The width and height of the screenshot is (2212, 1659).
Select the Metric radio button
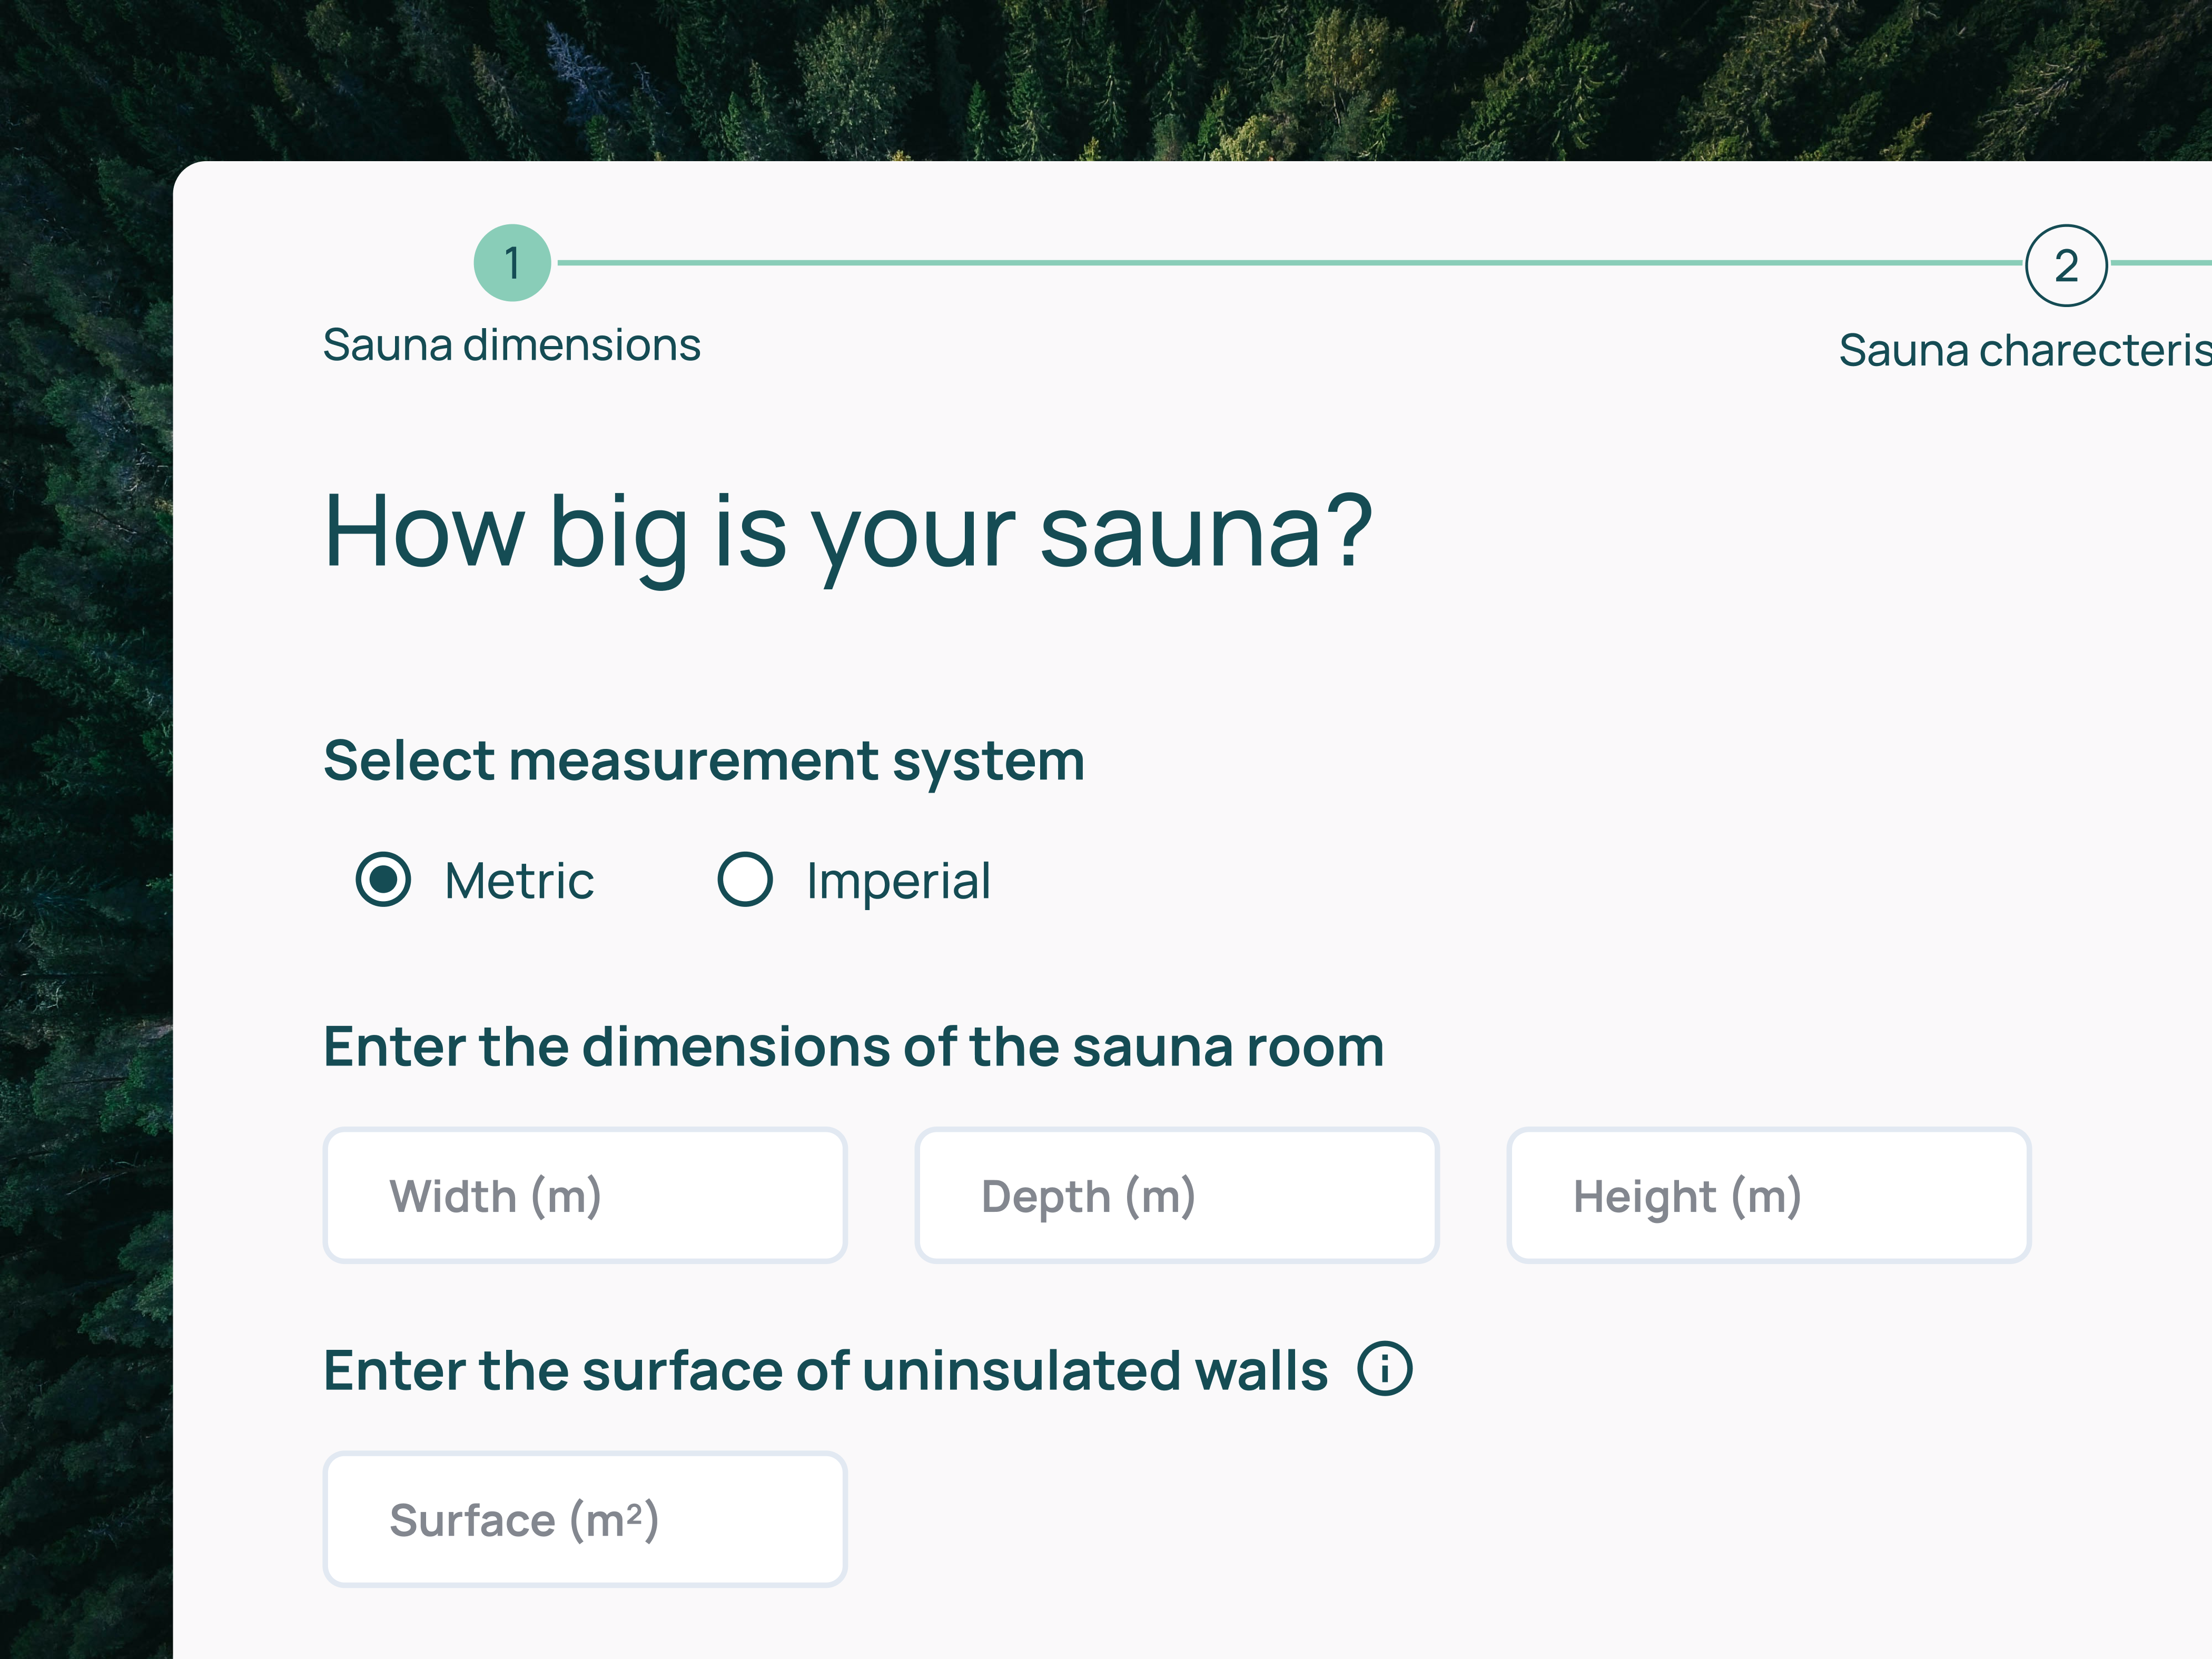tap(383, 880)
